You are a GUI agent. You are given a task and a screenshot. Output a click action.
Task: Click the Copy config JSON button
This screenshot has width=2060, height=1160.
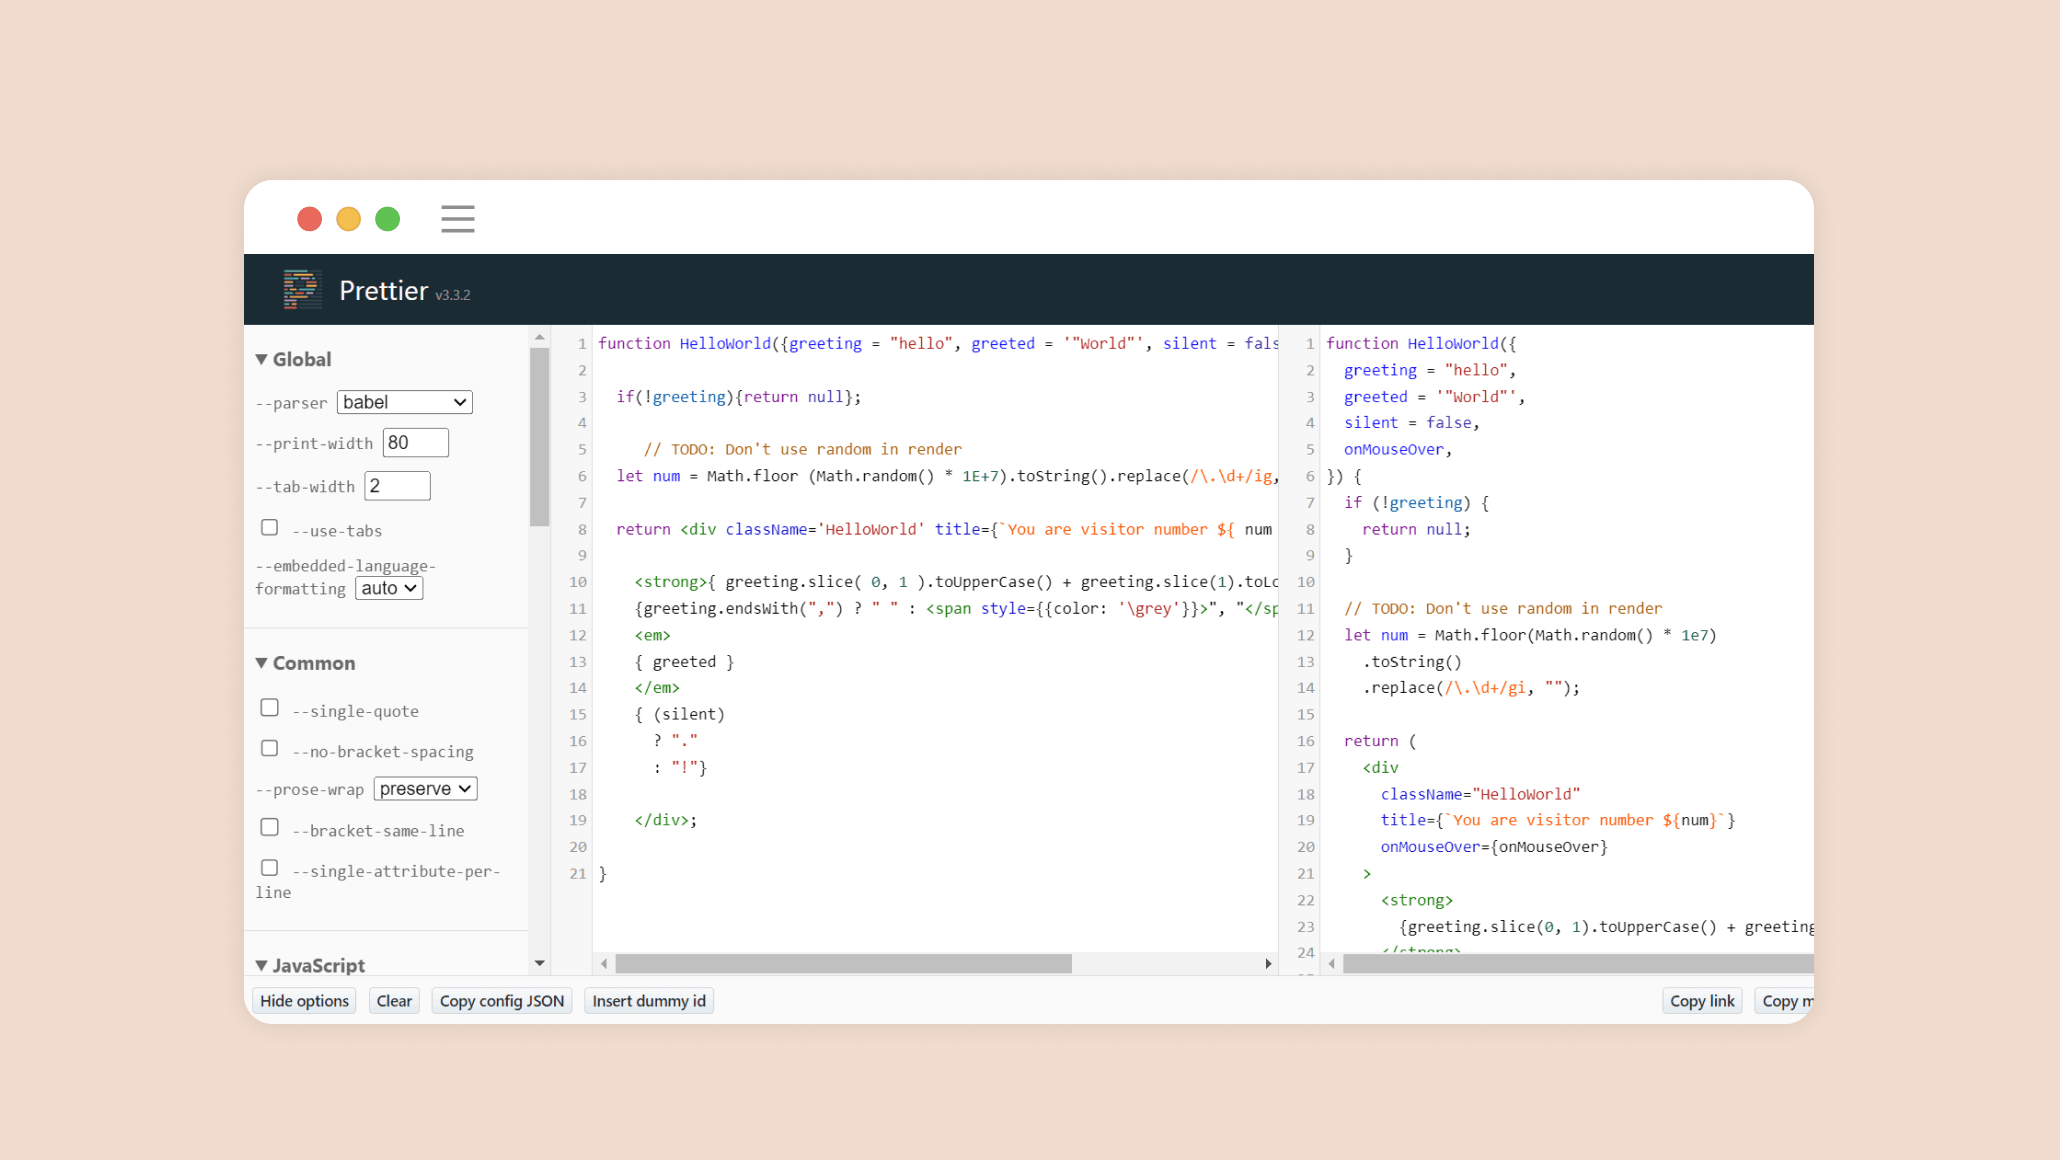(x=502, y=1001)
